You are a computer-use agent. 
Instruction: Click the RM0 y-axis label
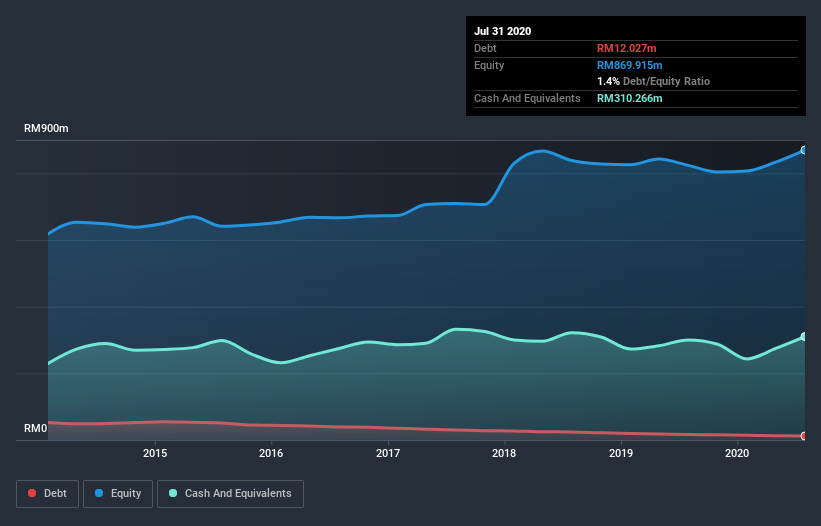[x=36, y=429]
